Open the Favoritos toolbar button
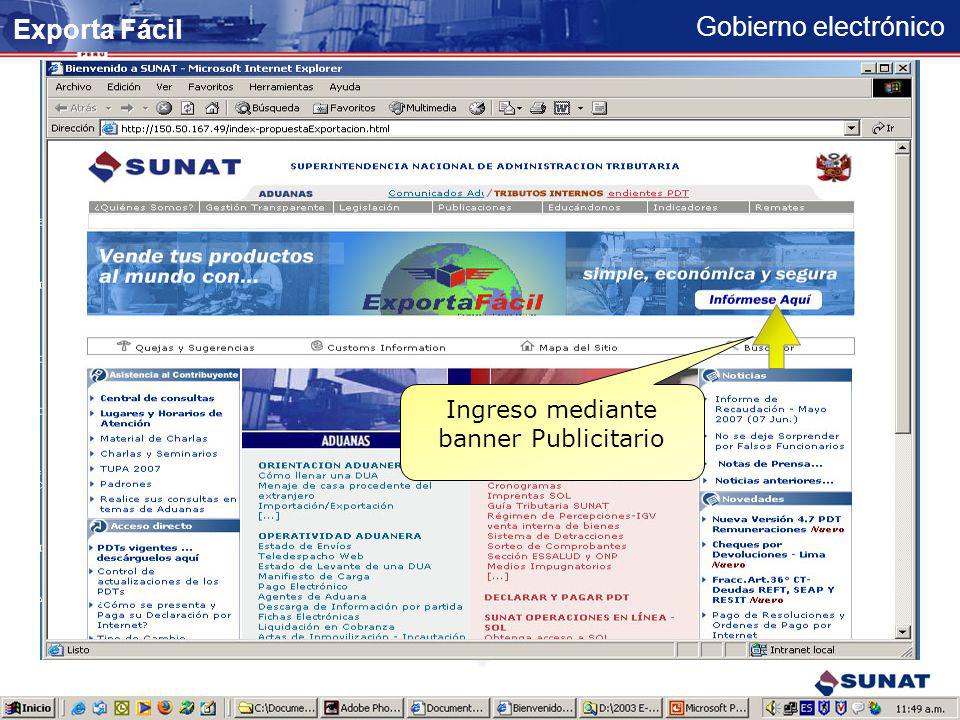This screenshot has width=960, height=720. [344, 108]
